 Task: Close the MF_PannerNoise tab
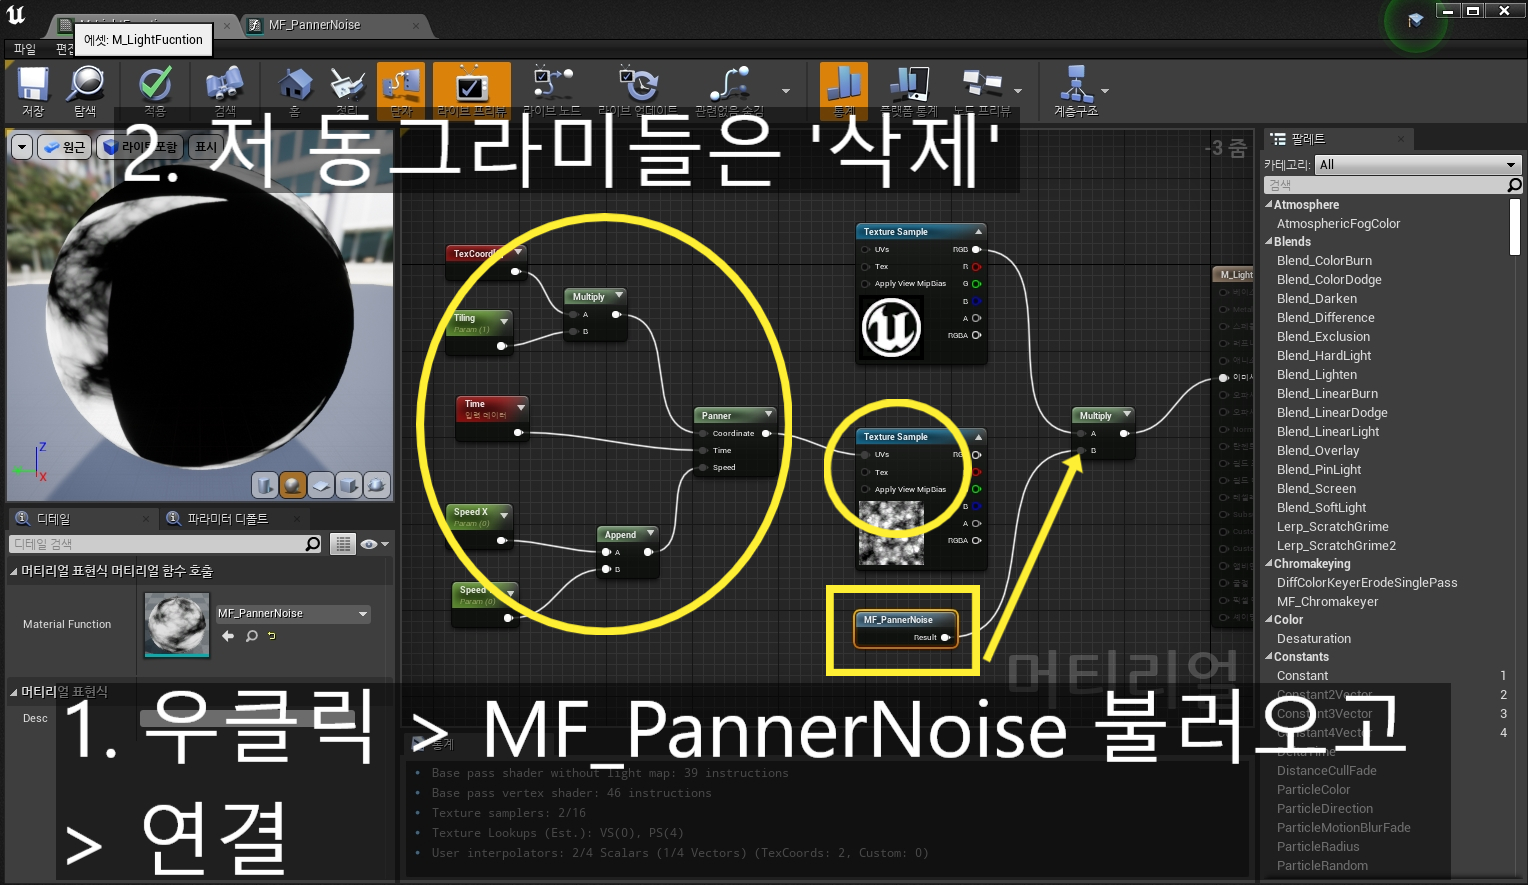[416, 25]
